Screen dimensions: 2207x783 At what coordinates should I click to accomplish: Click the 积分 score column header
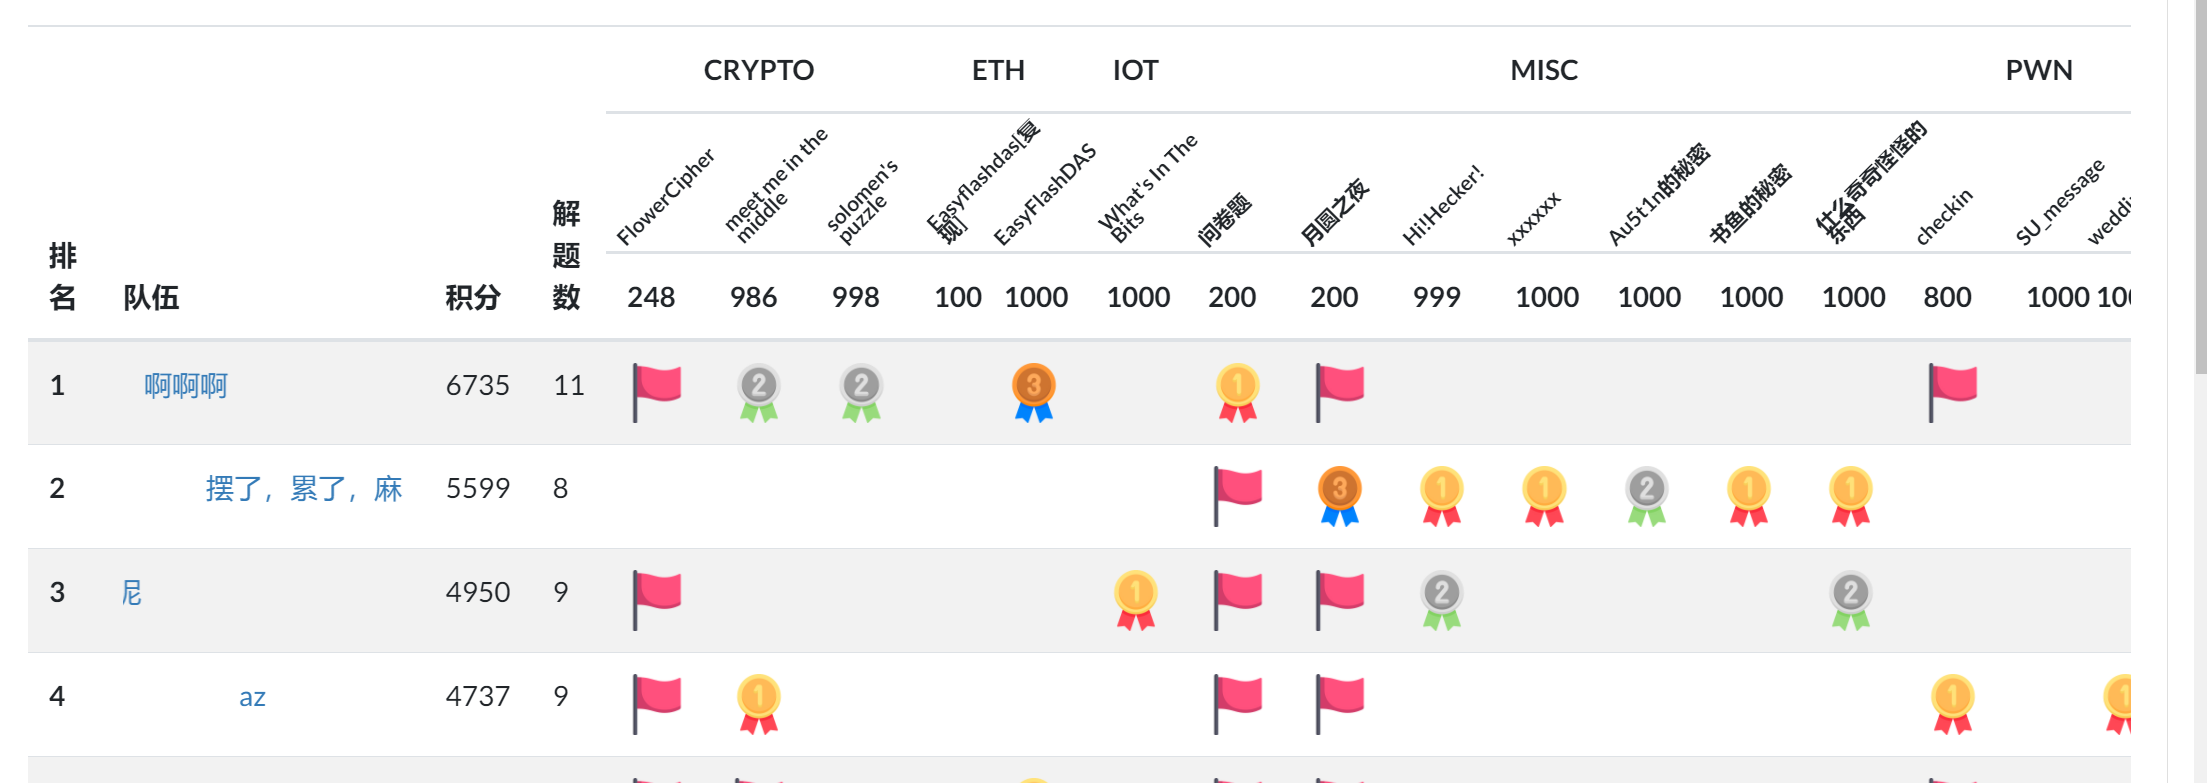coord(473,297)
